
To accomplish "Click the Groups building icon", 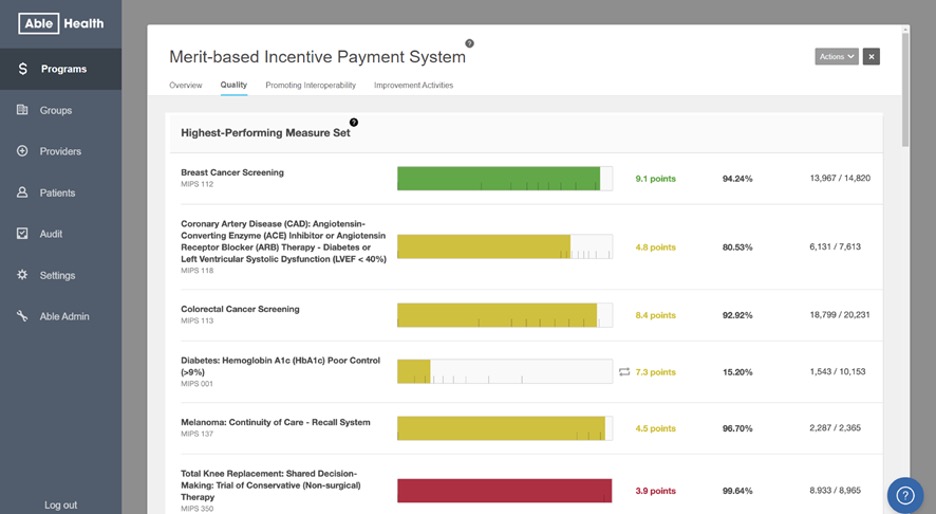I will 22,110.
